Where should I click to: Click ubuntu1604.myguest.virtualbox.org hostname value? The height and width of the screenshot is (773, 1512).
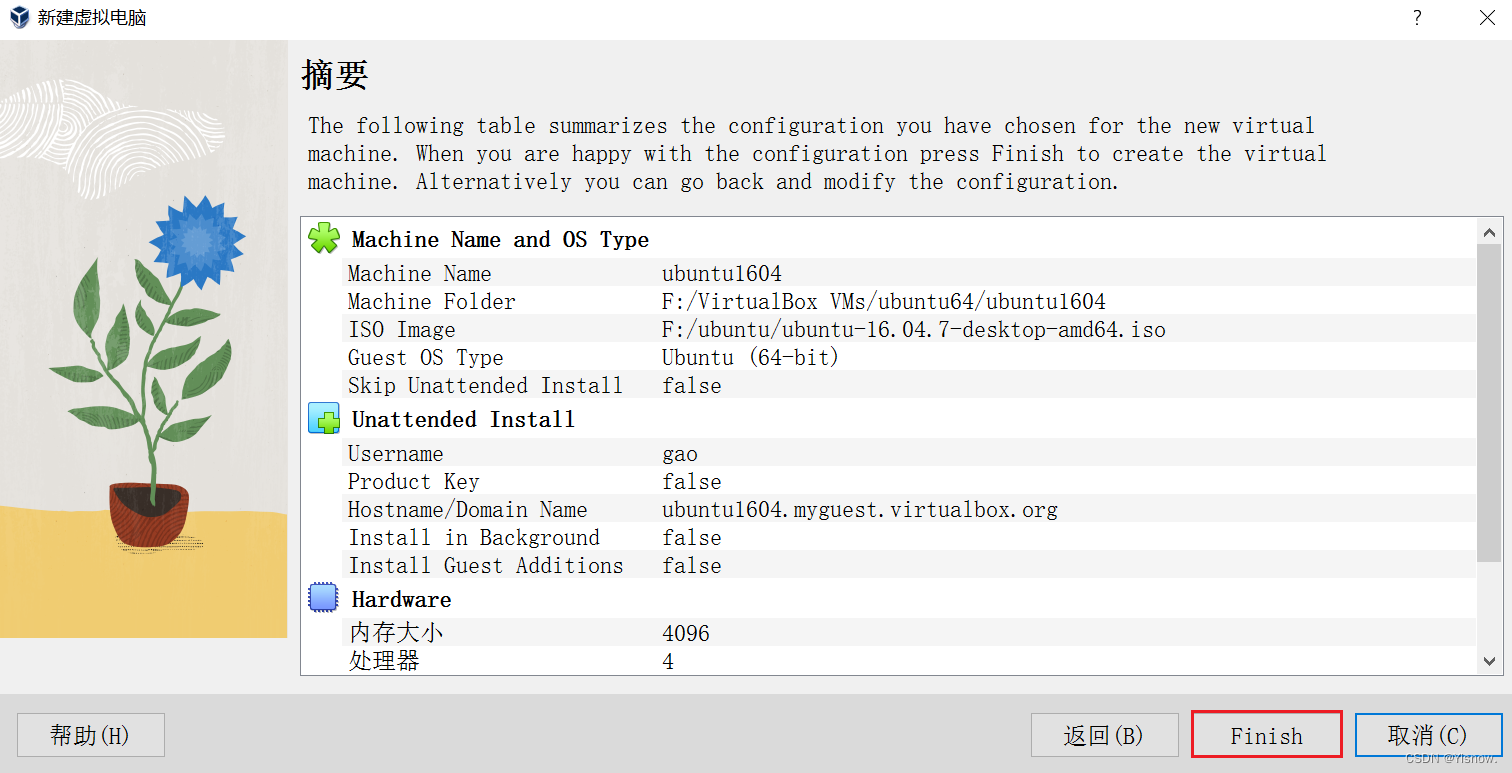860,510
